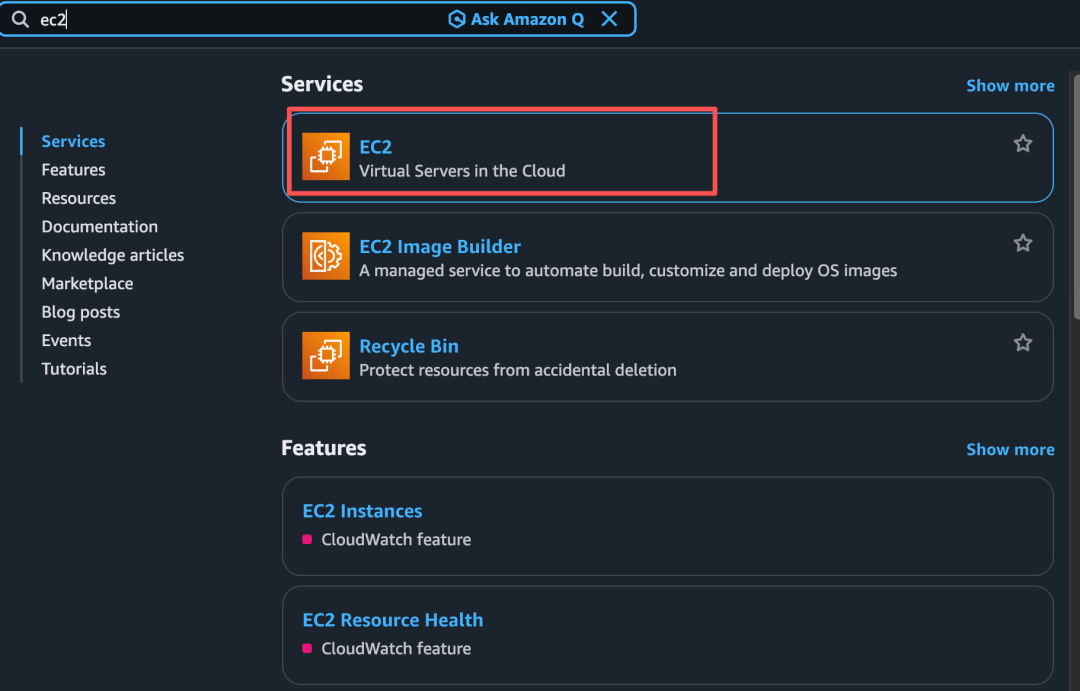Open Ask Amazon Q

click(516, 19)
